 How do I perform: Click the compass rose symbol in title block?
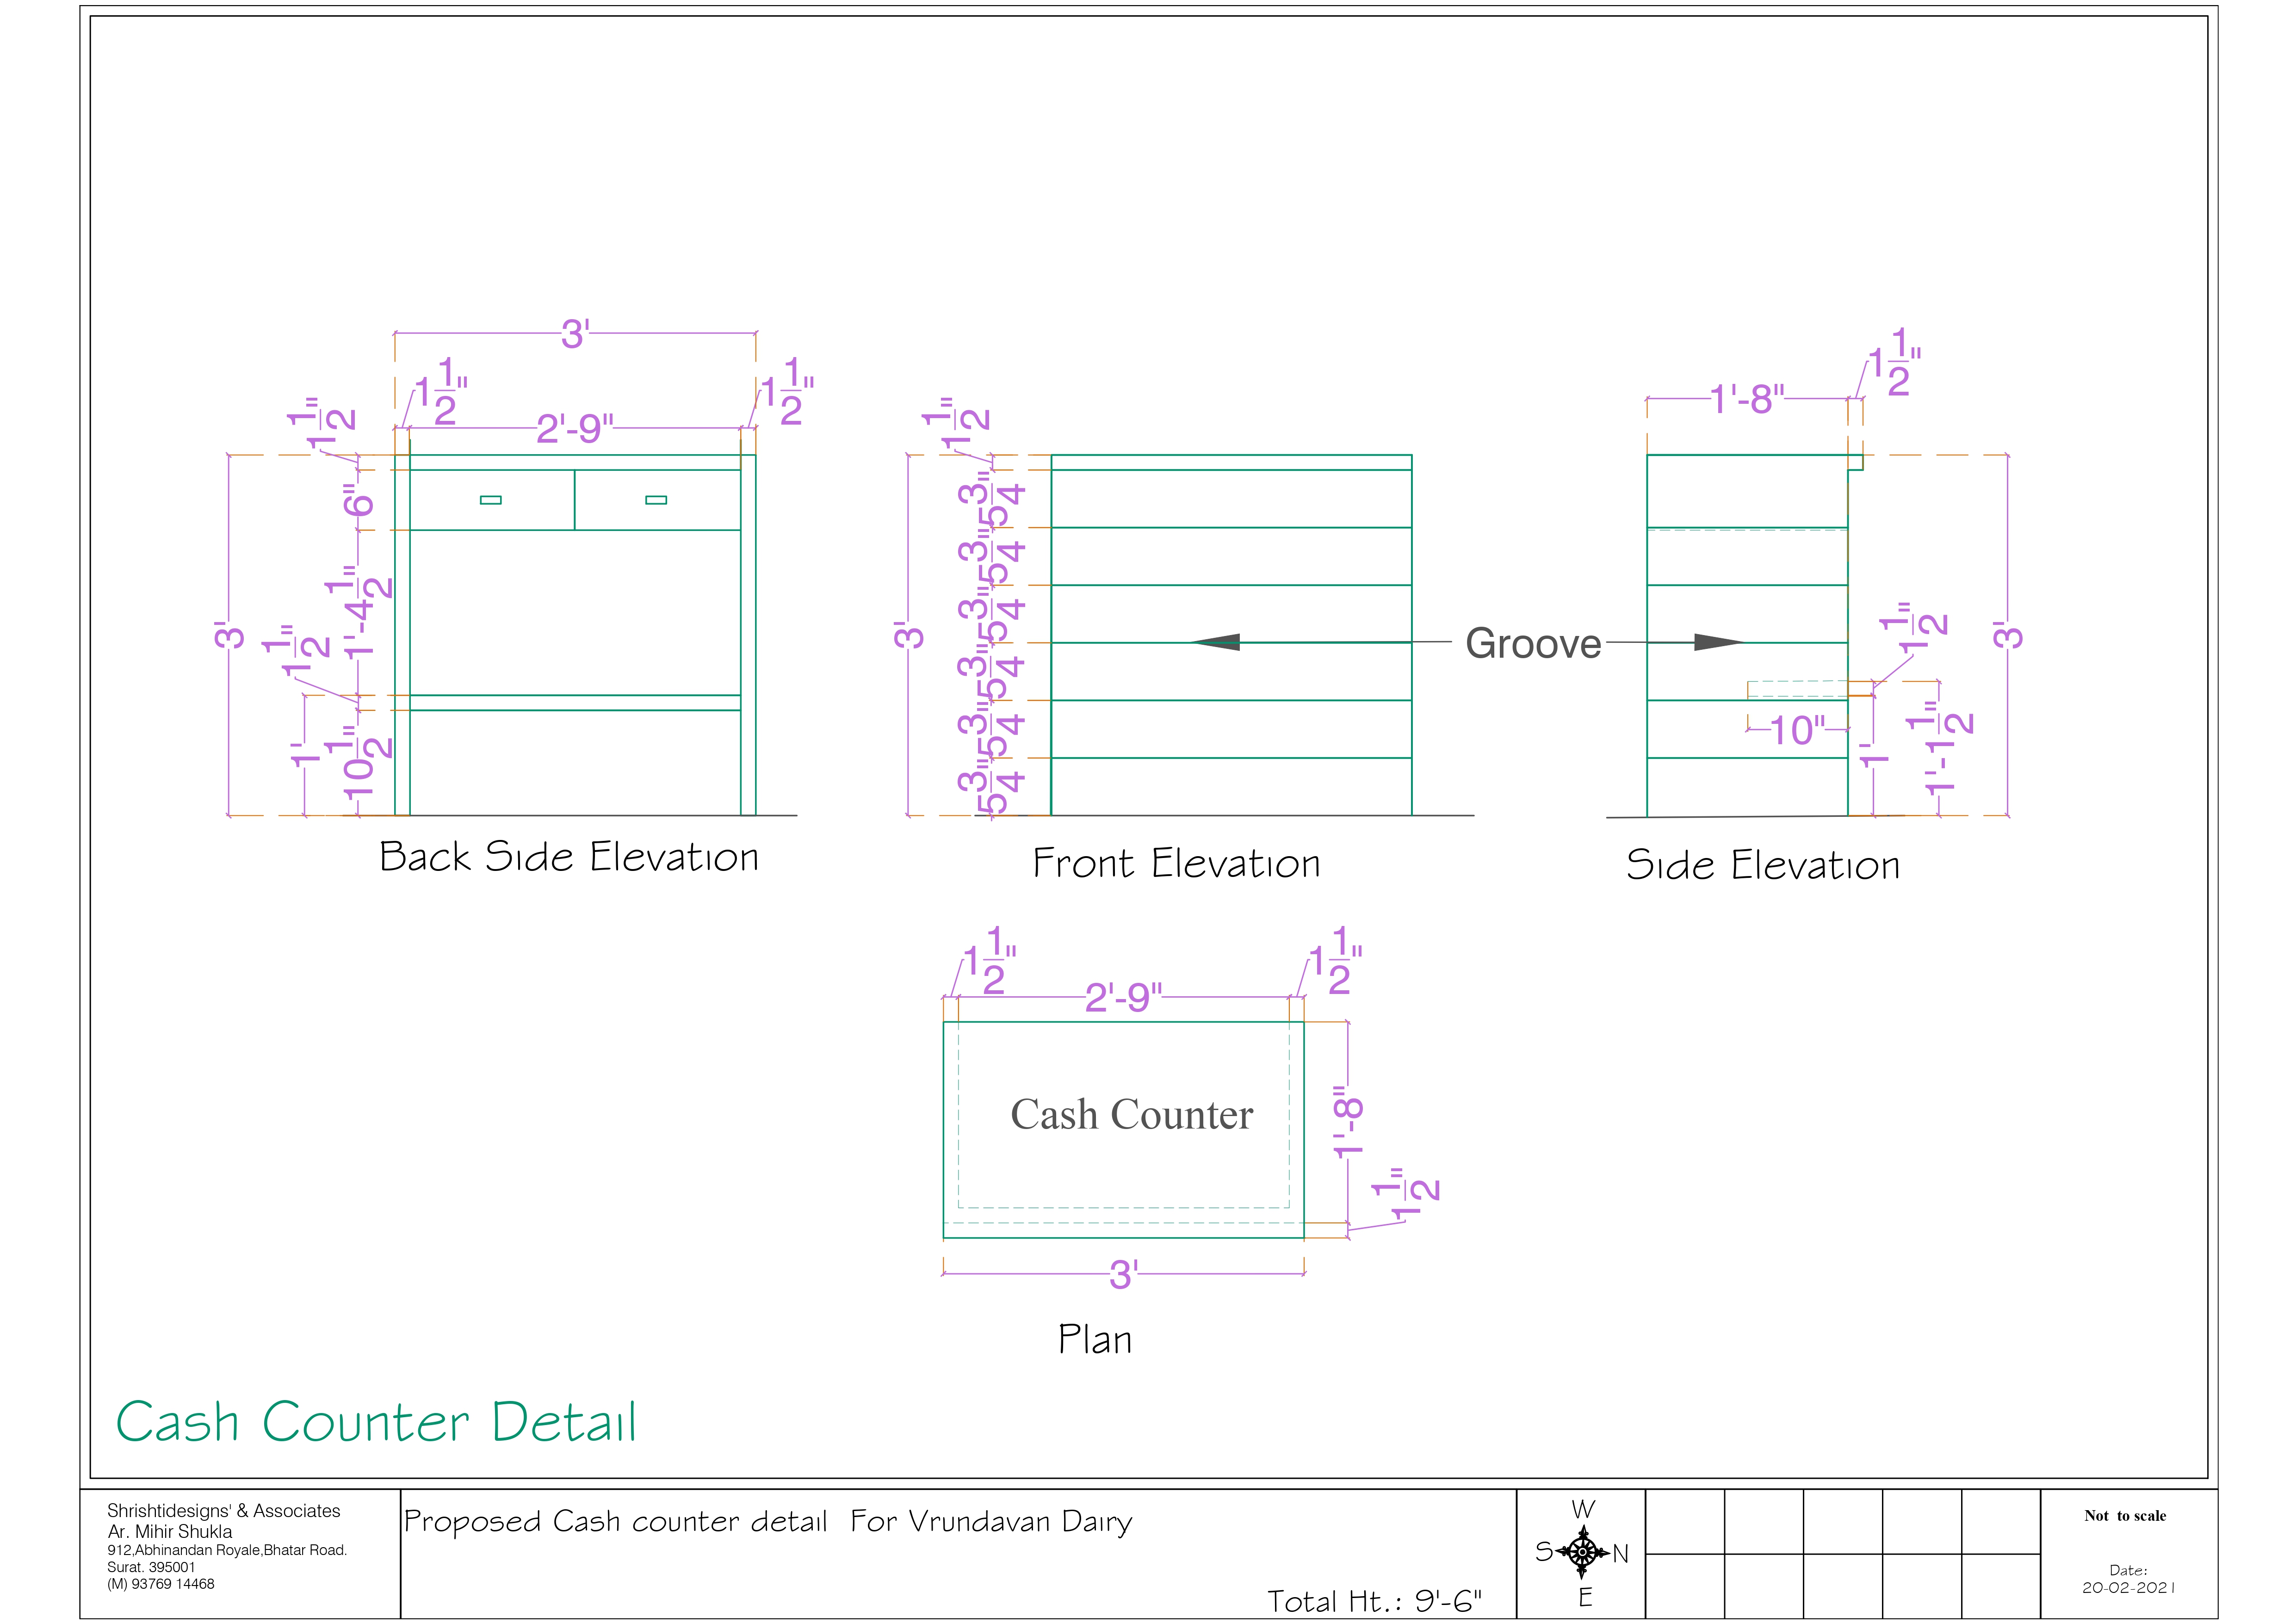tap(1582, 1551)
